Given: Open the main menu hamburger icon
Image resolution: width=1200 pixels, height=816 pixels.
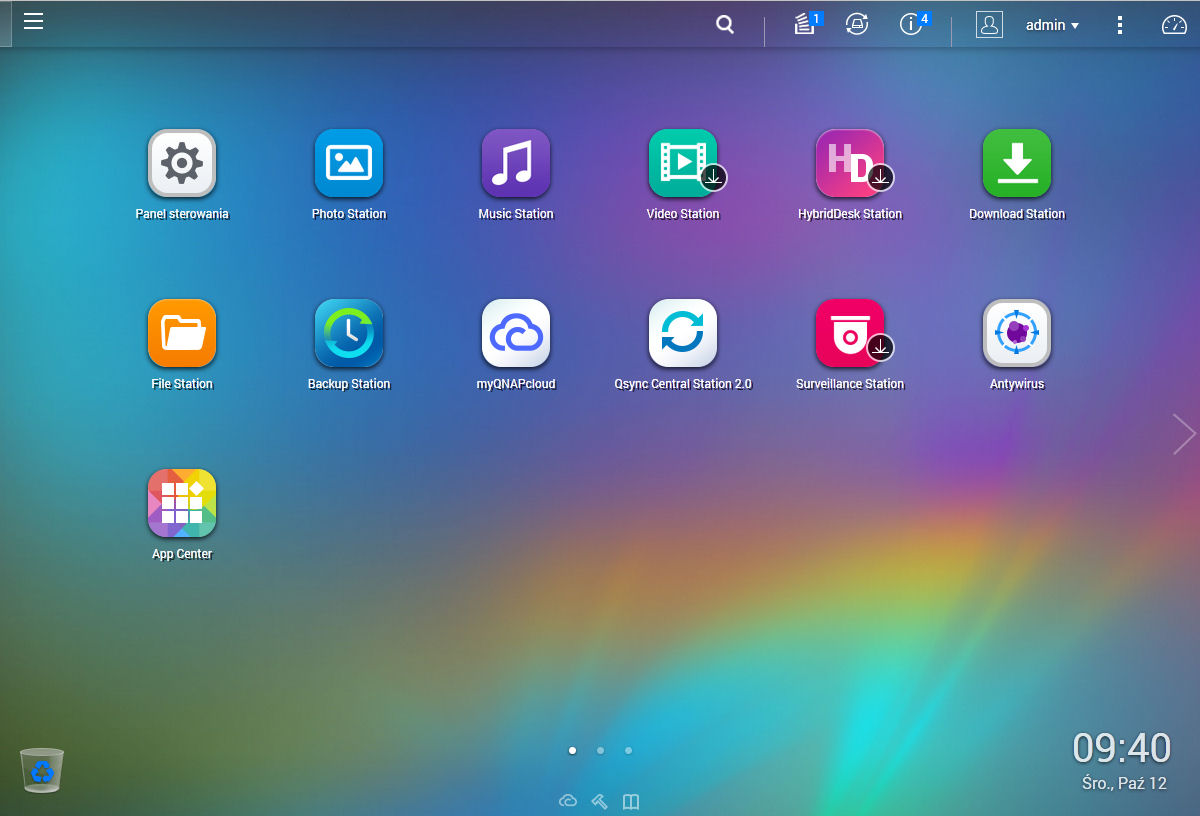Looking at the screenshot, I should 33,21.
